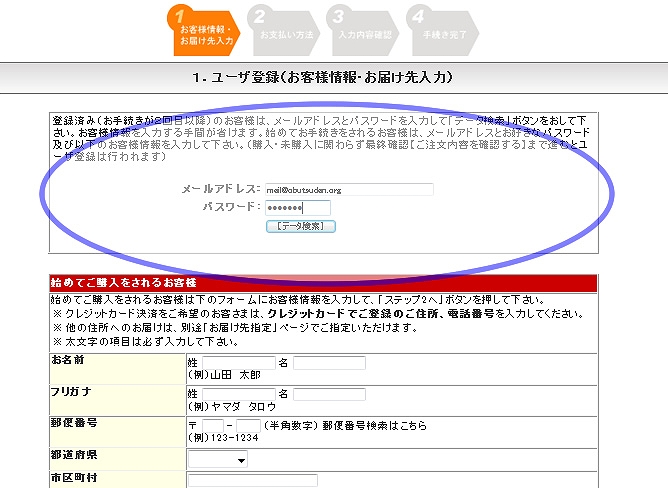Click the 姓 field in the お名前 row
Image resolution: width=668 pixels, height=488 pixels.
pos(238,362)
